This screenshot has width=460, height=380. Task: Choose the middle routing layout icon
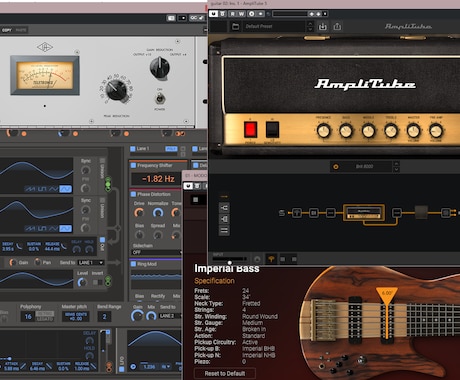pos(224,219)
